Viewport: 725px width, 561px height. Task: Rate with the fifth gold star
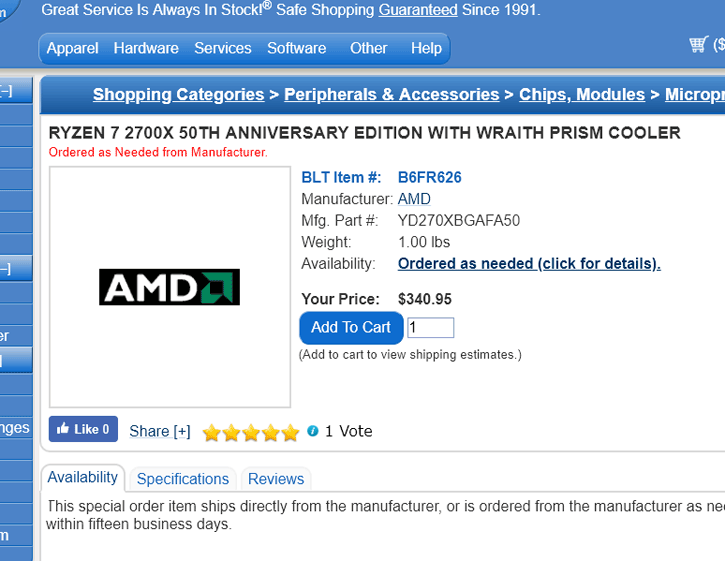pos(291,433)
